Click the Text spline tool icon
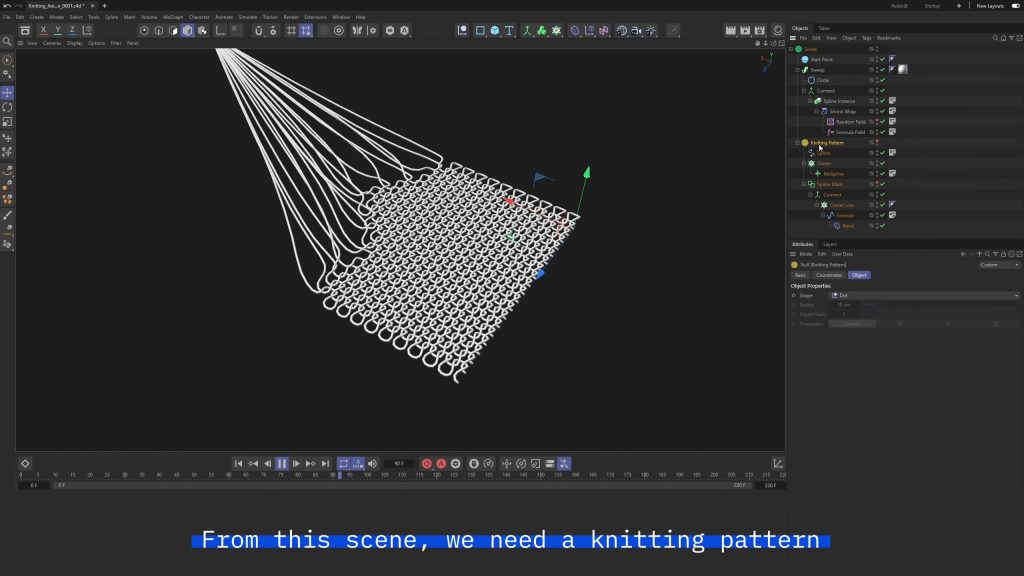Screen dimensions: 1024x576 tap(509, 30)
